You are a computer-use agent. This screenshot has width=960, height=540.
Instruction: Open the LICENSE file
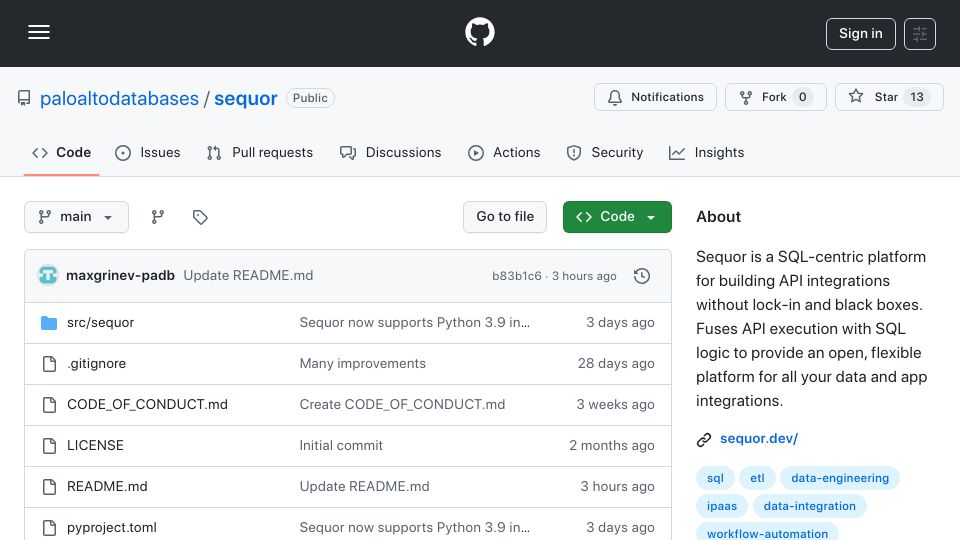tap(95, 446)
